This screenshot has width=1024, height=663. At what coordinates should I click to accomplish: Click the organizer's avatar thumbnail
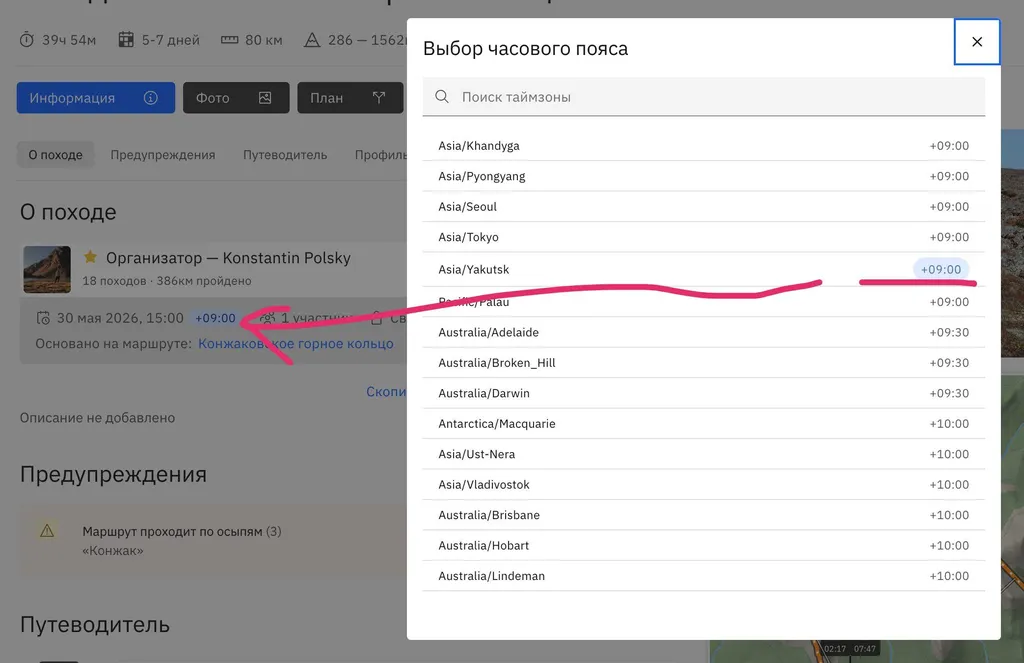pos(47,269)
